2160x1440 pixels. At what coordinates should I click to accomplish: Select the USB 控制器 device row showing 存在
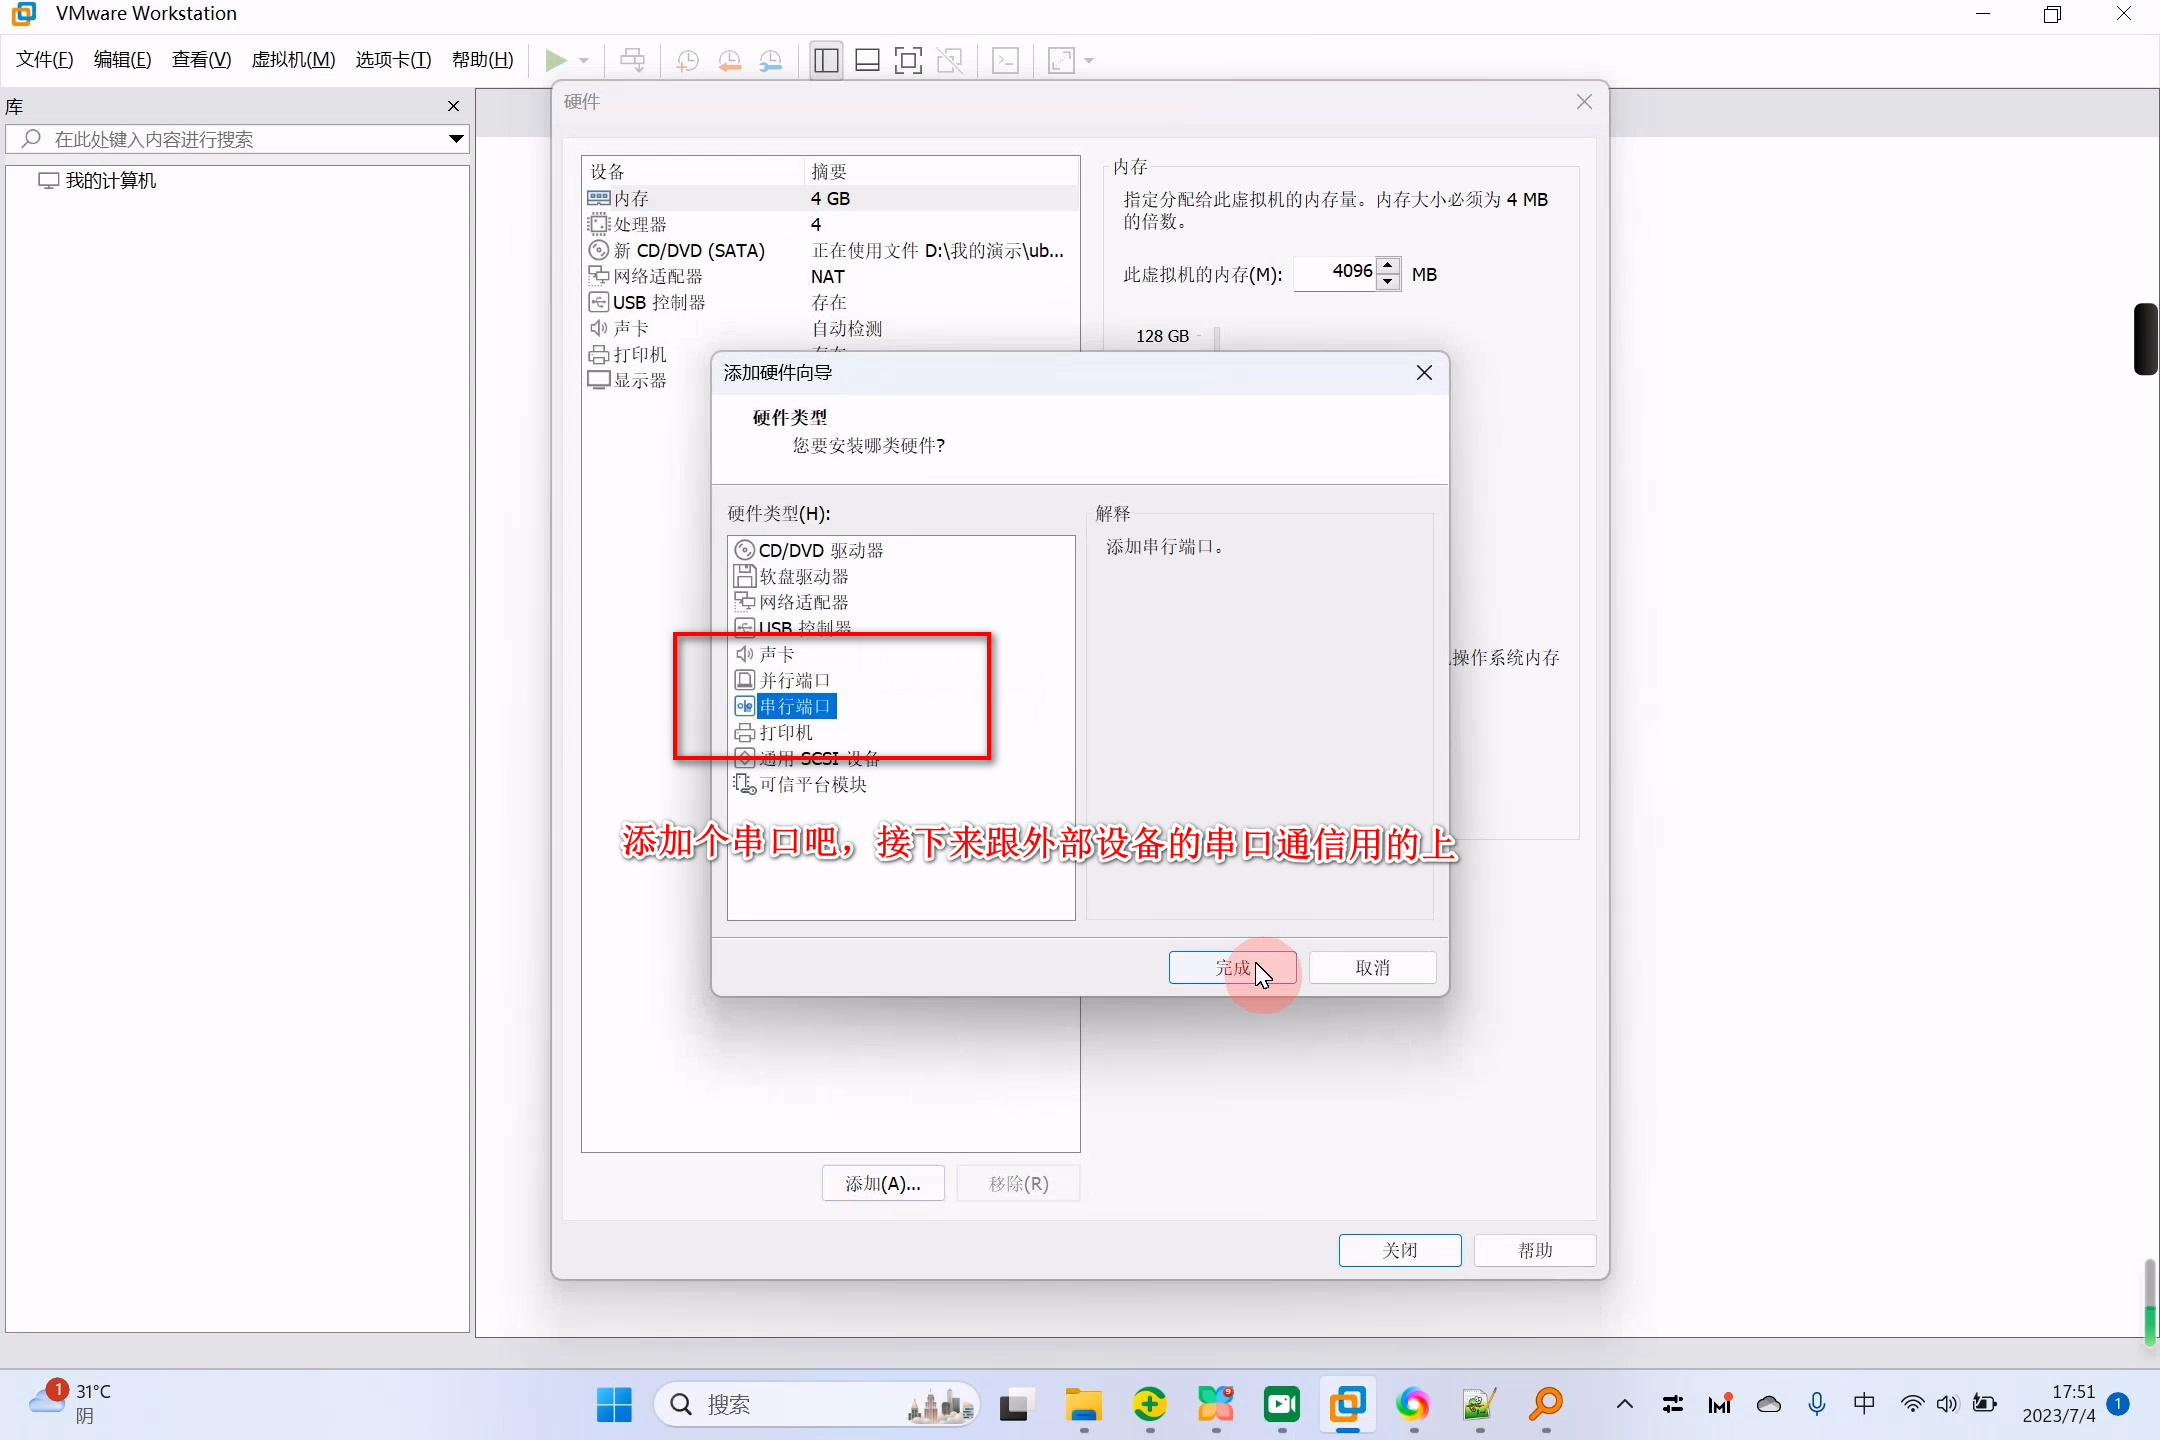(x=830, y=302)
